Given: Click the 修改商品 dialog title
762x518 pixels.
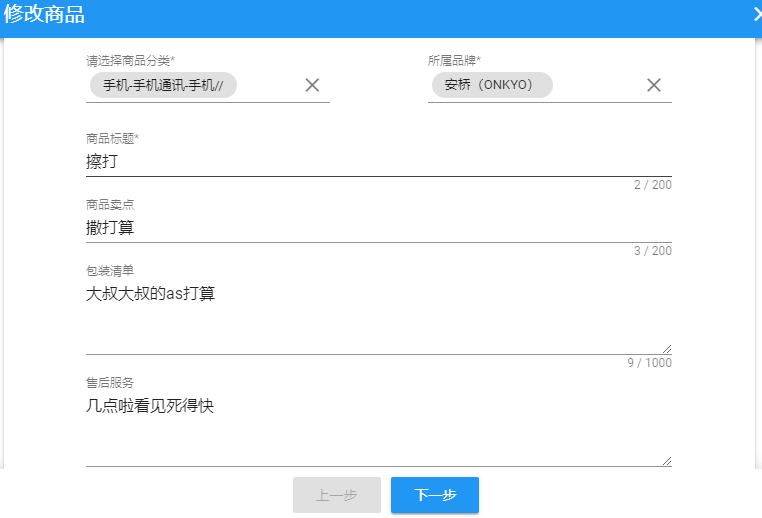Looking at the screenshot, I should (x=44, y=14).
